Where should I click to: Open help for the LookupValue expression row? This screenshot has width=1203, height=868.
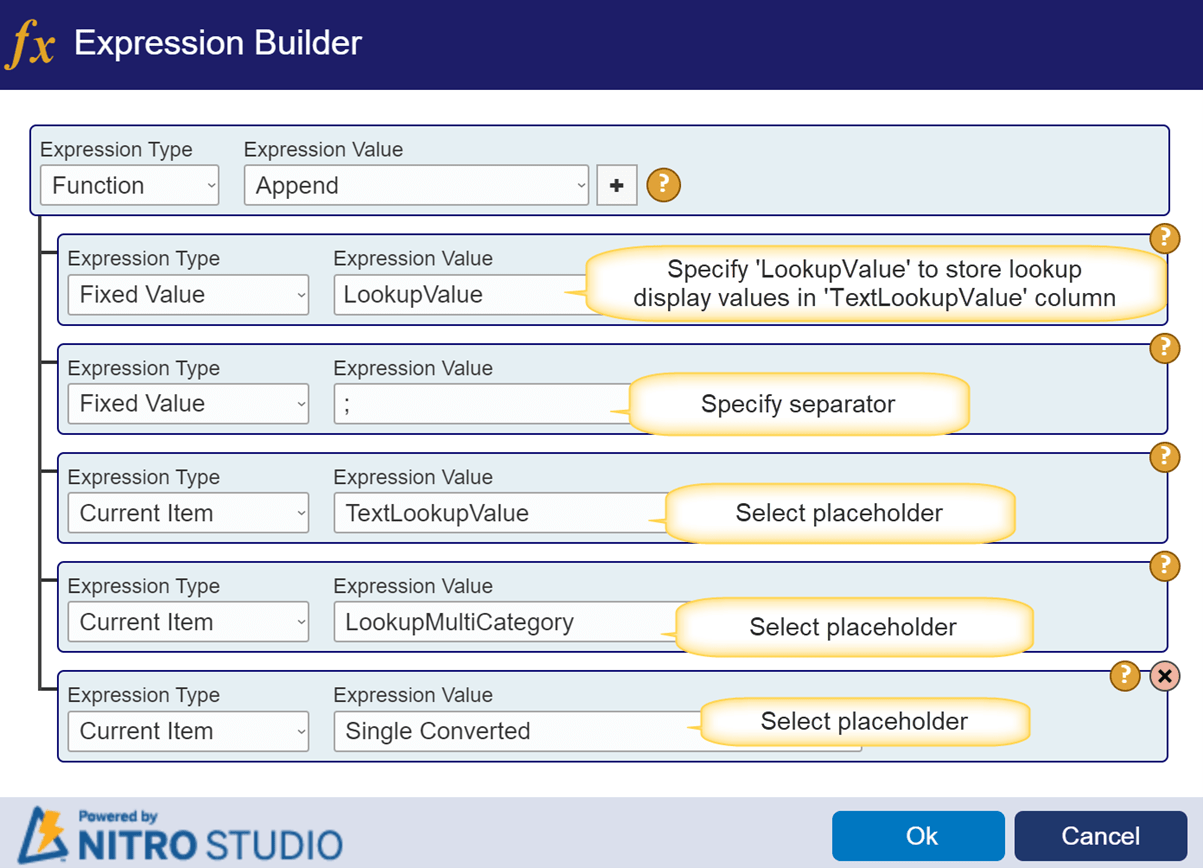[x=1164, y=239]
